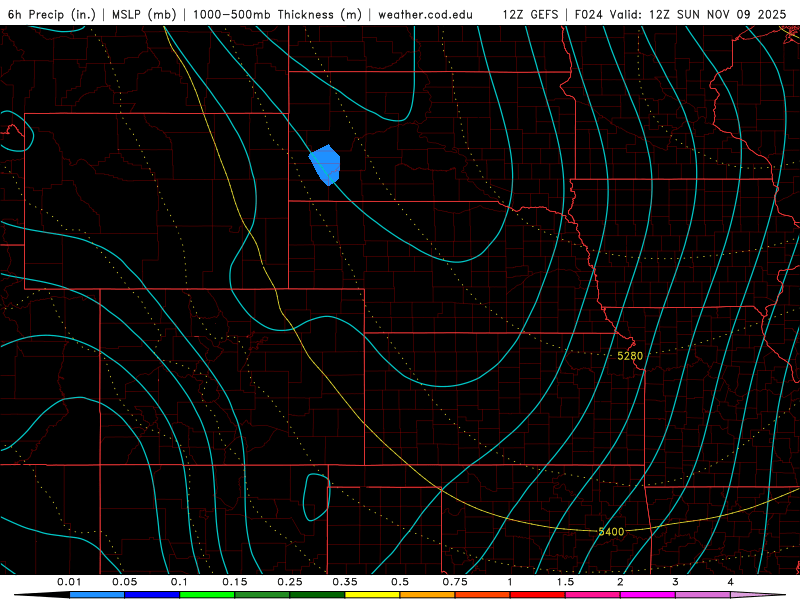800x600 pixels.
Task: Click the 0.01 legend value
Action: coord(69,582)
